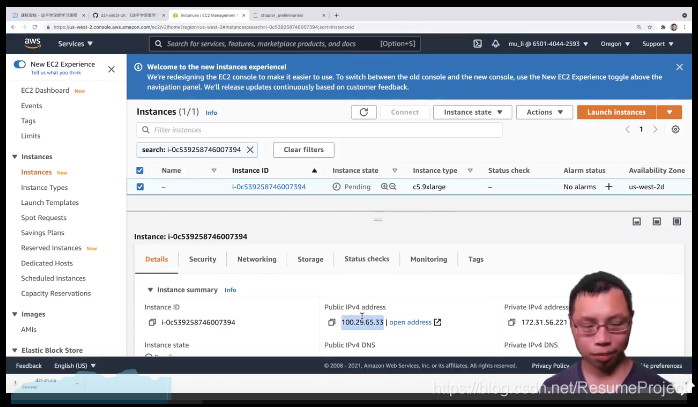Collapse the details panel to minimum

point(637,221)
